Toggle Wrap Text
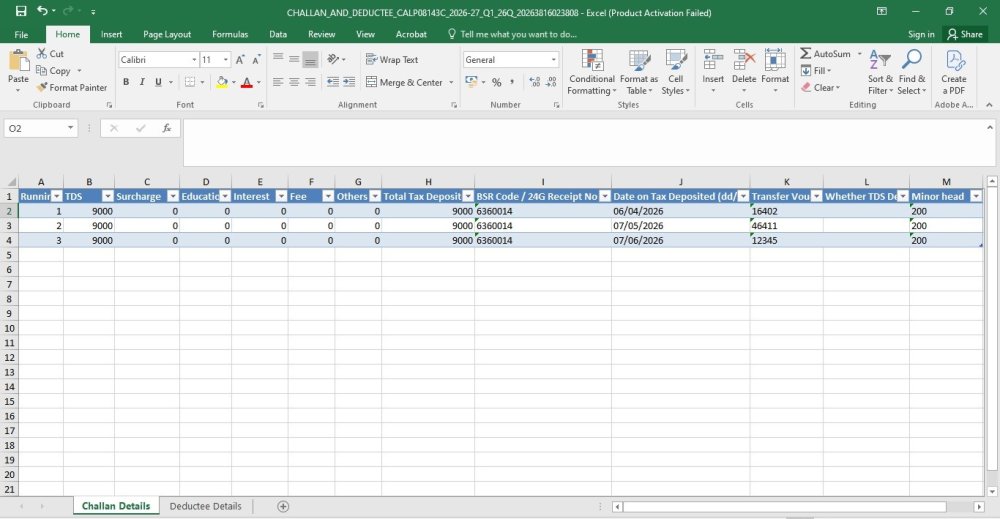This screenshot has width=1000, height=519. tap(392, 59)
